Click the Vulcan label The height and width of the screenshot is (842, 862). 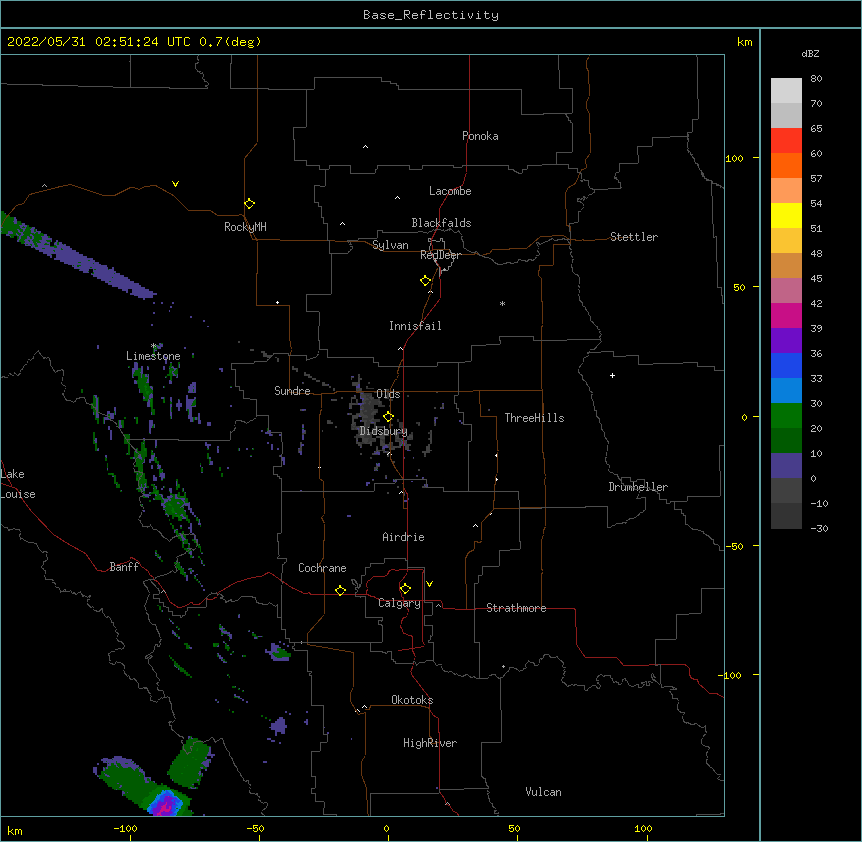[543, 792]
